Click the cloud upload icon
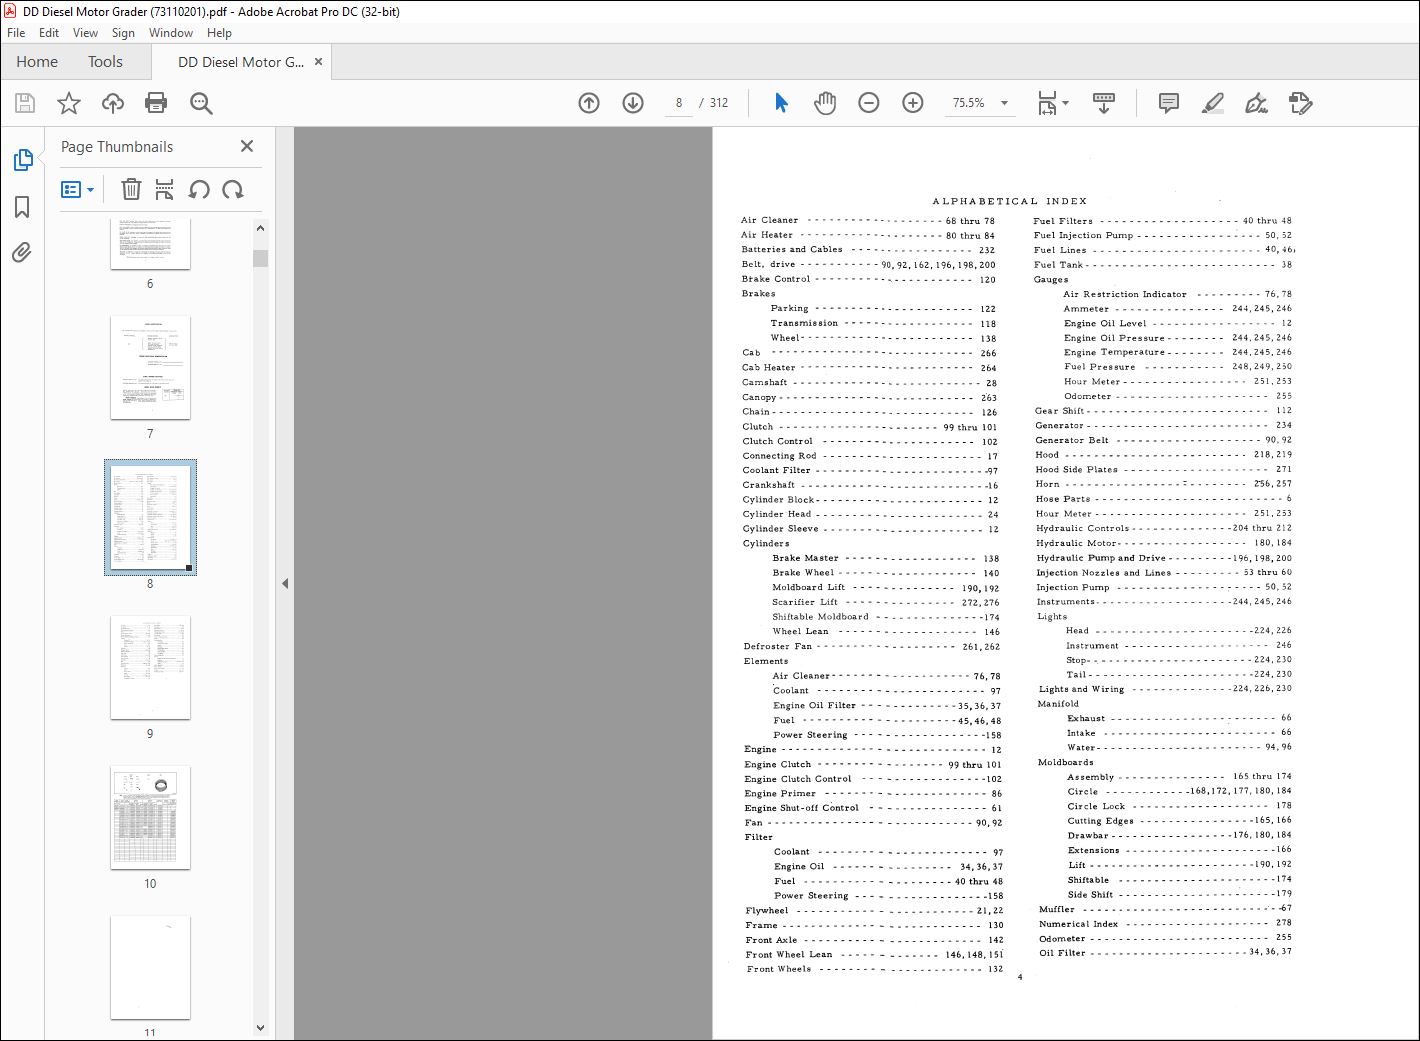Image resolution: width=1420 pixels, height=1041 pixels. point(113,103)
